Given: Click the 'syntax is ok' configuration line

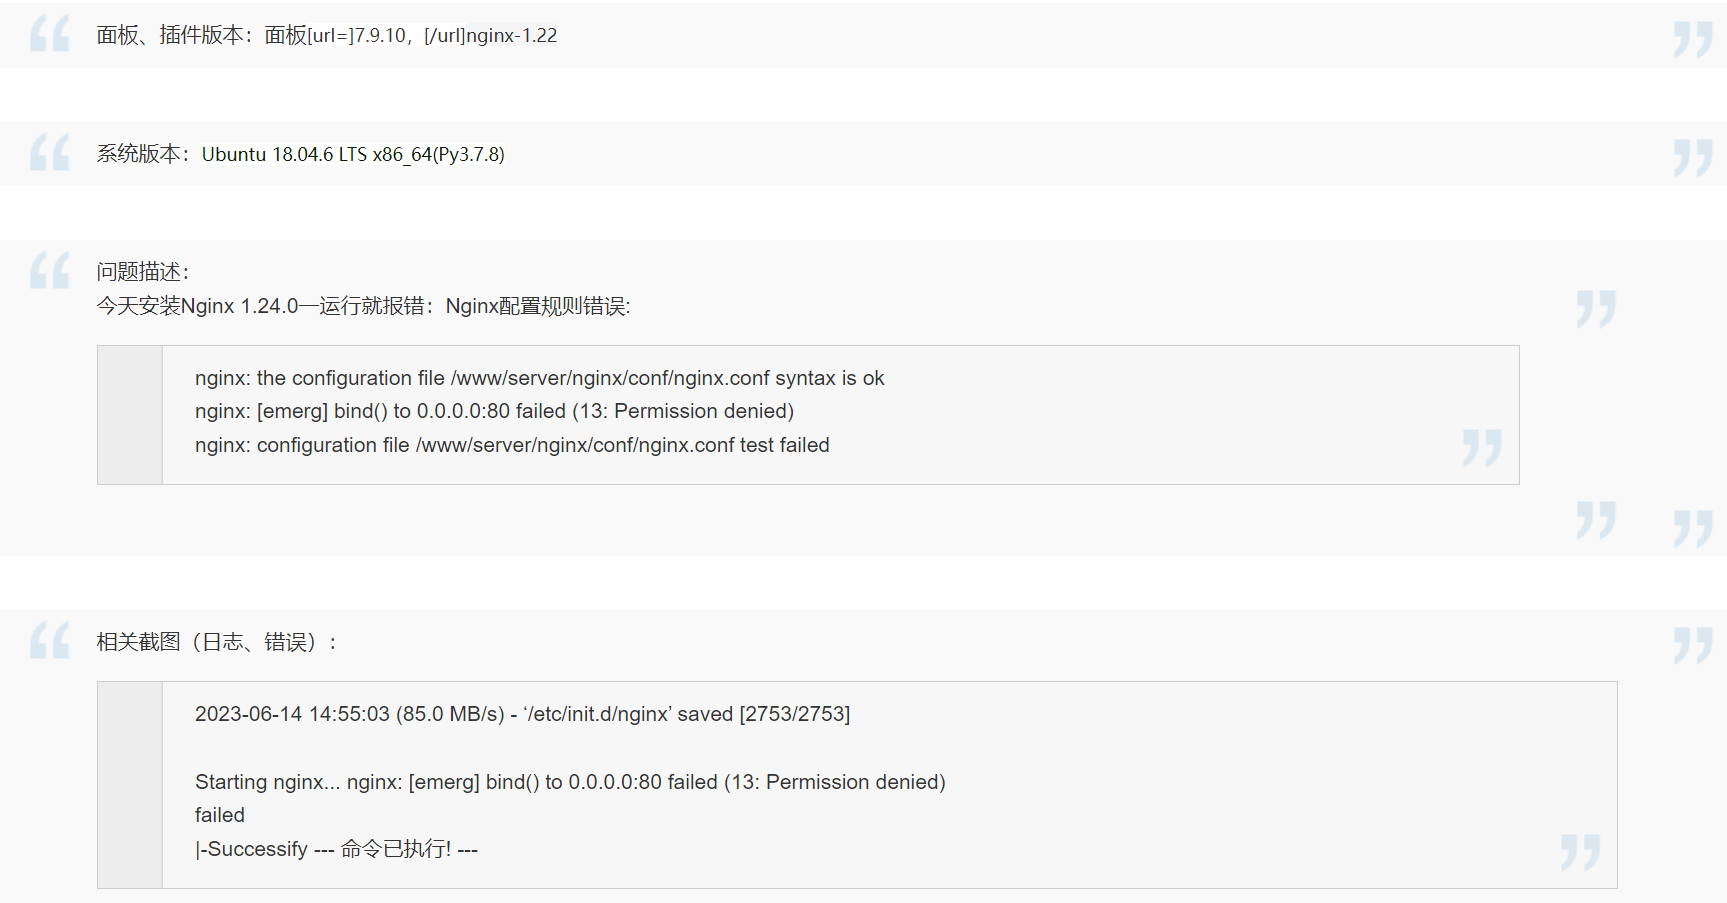Looking at the screenshot, I should point(539,378).
